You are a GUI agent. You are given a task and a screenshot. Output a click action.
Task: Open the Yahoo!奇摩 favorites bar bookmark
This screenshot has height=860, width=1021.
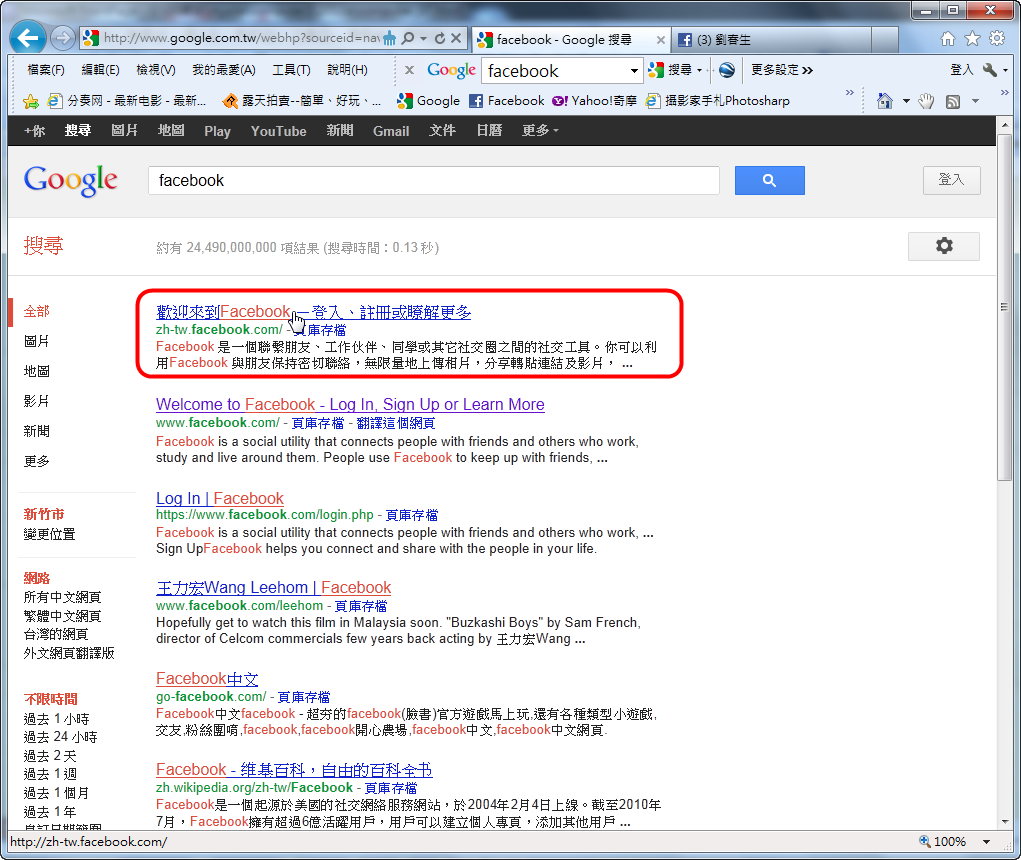(594, 101)
